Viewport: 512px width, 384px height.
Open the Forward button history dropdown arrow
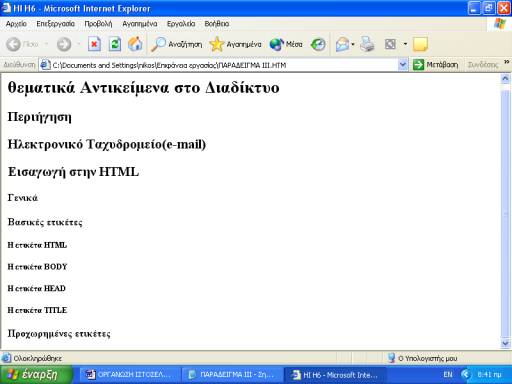(79, 44)
